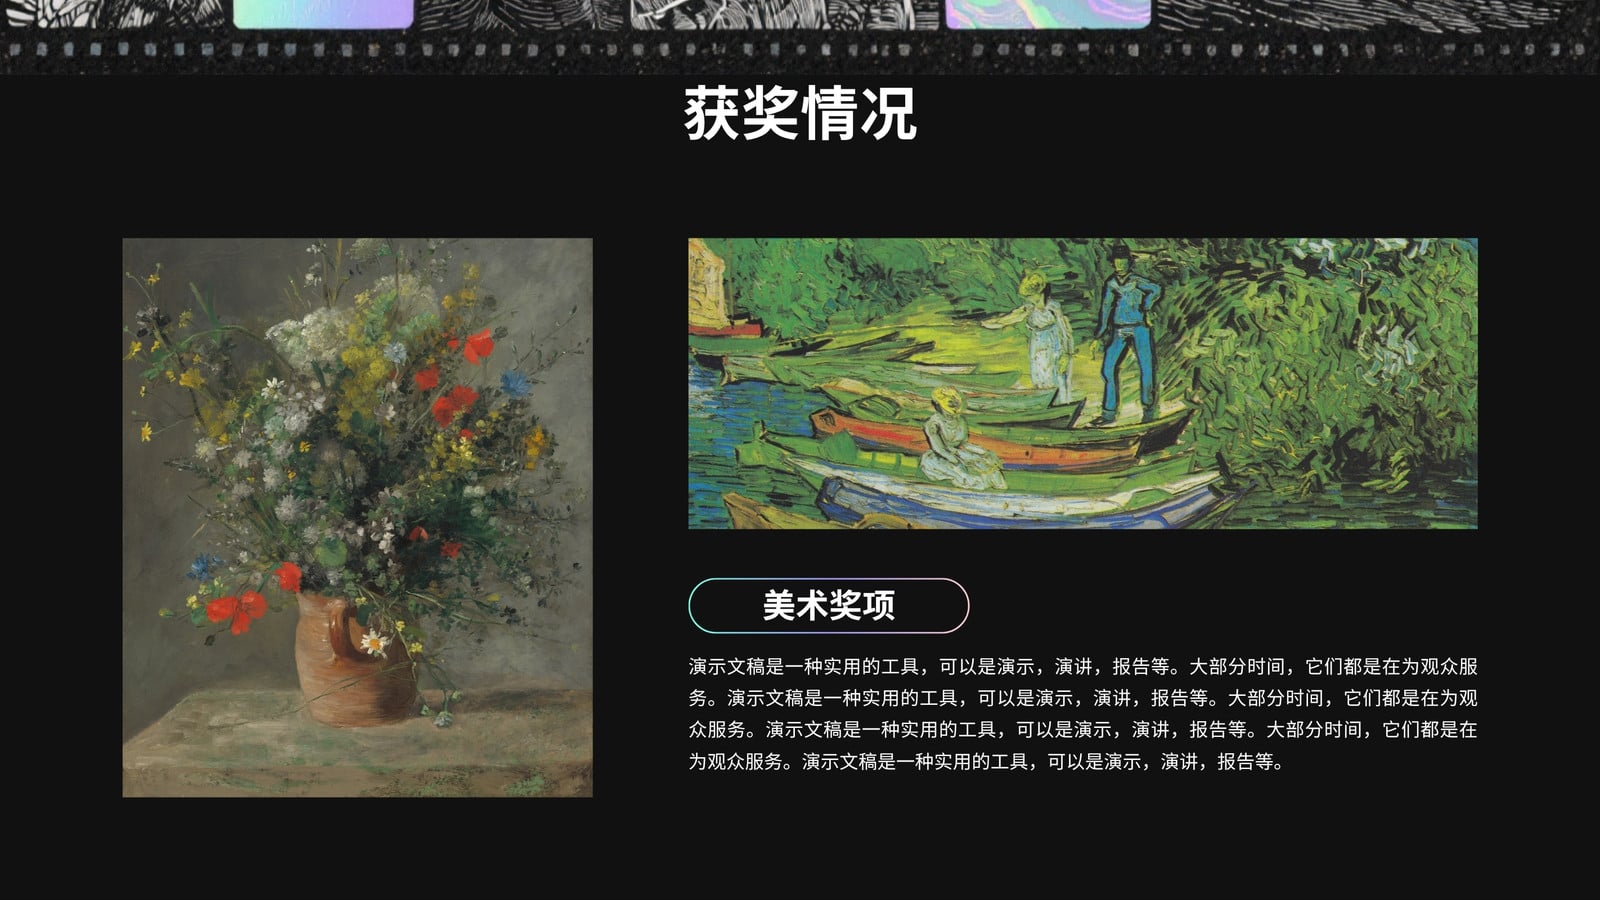The height and width of the screenshot is (900, 1600).
Task: Select the left holographic gradient tile at top
Action: 323,13
